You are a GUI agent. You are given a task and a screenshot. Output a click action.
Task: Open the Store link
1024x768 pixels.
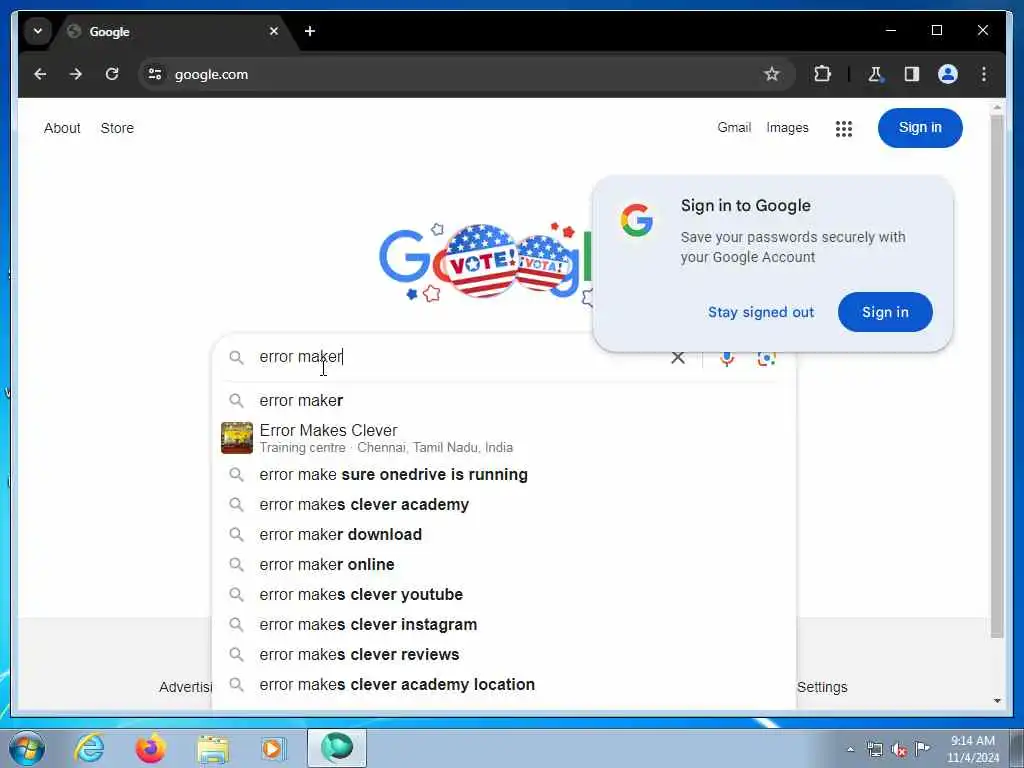(117, 128)
